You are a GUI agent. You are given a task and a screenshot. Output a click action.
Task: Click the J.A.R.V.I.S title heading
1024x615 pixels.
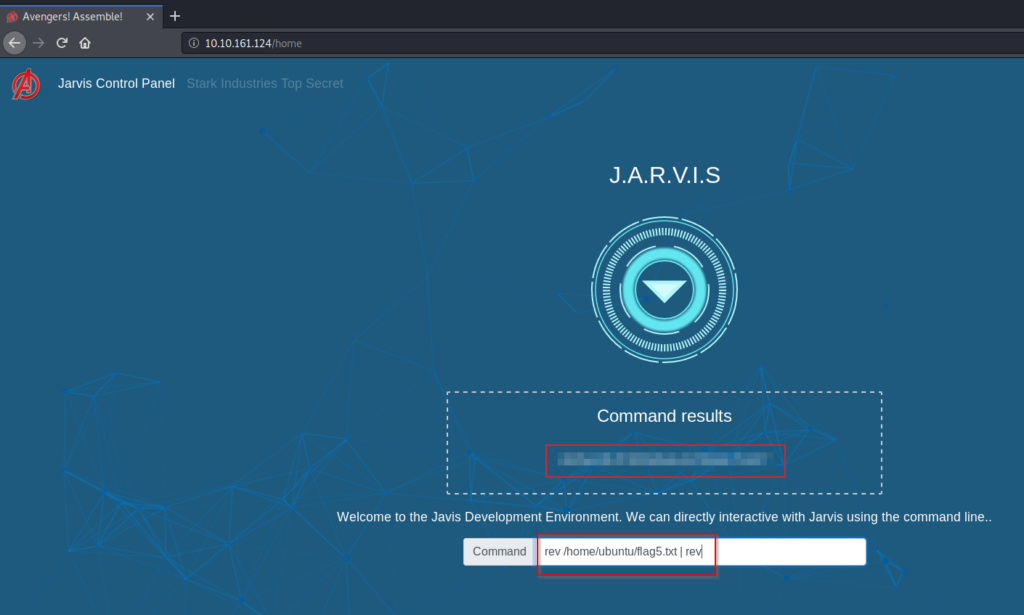coord(664,176)
